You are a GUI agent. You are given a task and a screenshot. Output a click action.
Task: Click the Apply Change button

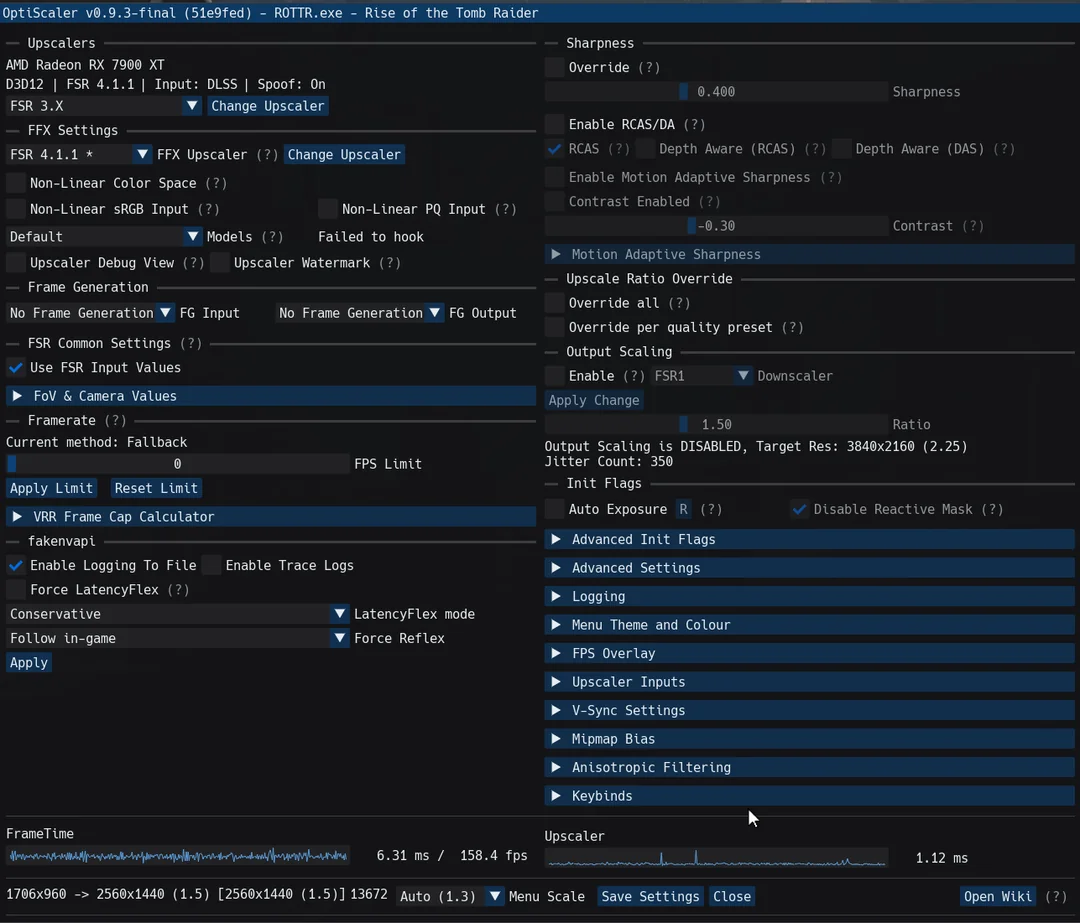click(x=593, y=400)
